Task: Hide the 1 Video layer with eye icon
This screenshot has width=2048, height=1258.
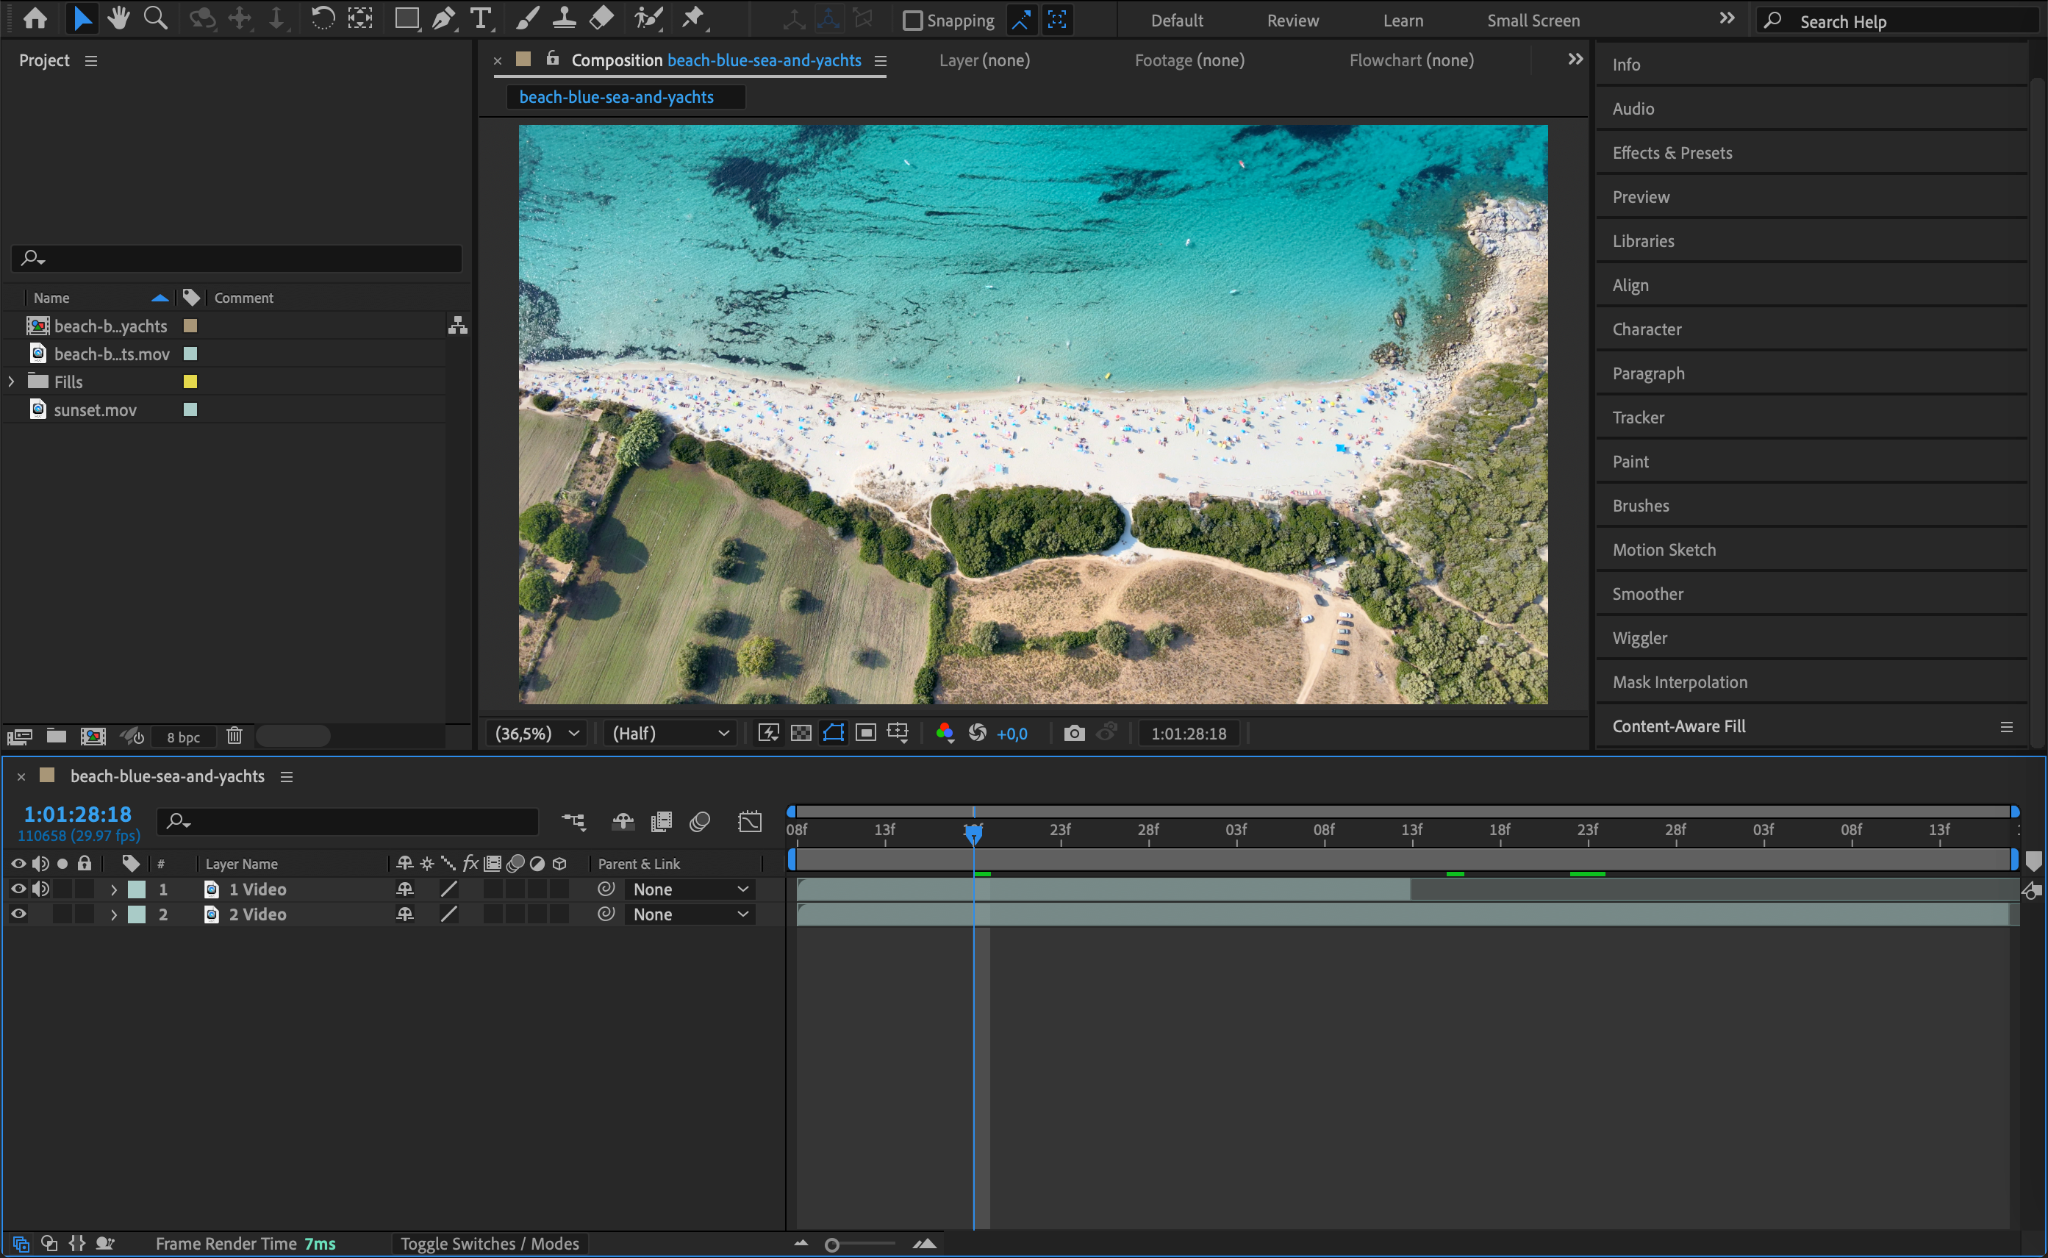Action: [x=18, y=889]
